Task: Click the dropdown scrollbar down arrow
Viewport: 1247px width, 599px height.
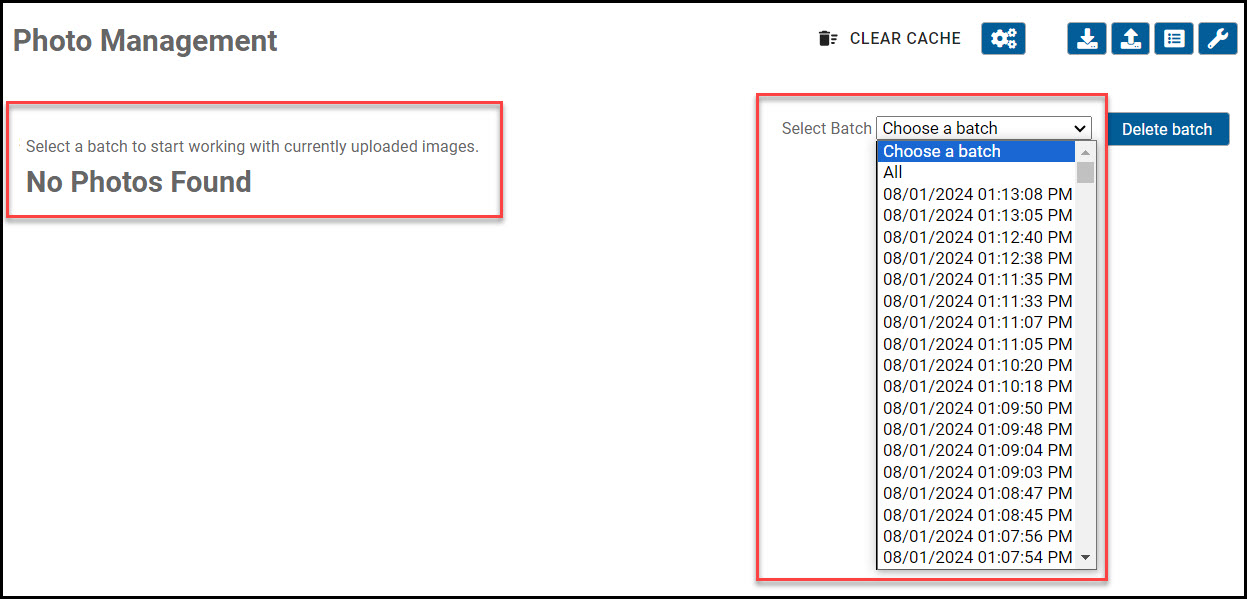Action: (x=1087, y=558)
